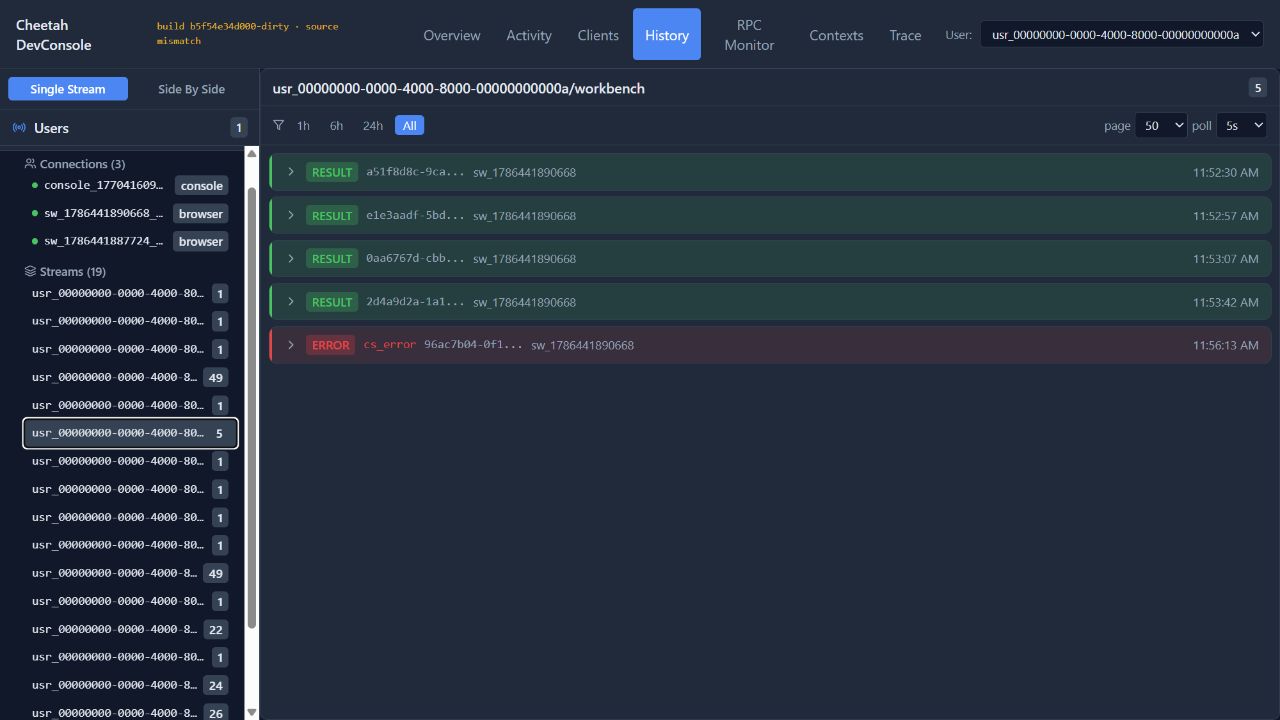This screenshot has width=1280, height=720.
Task: Click the workbench event count badge 5
Action: (1258, 88)
